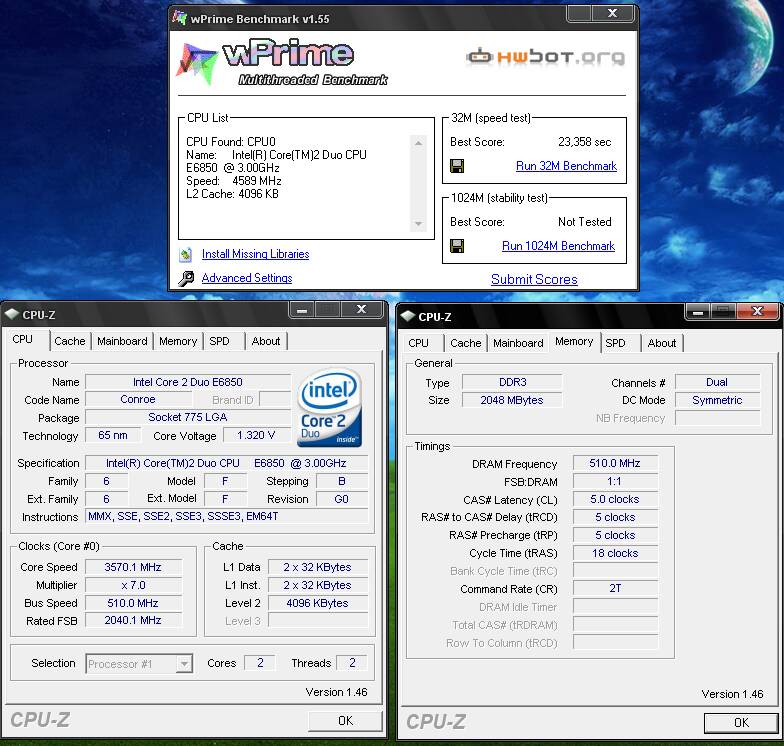Click the 1024M score Not Tested
This screenshot has height=746, width=784.
click(584, 222)
